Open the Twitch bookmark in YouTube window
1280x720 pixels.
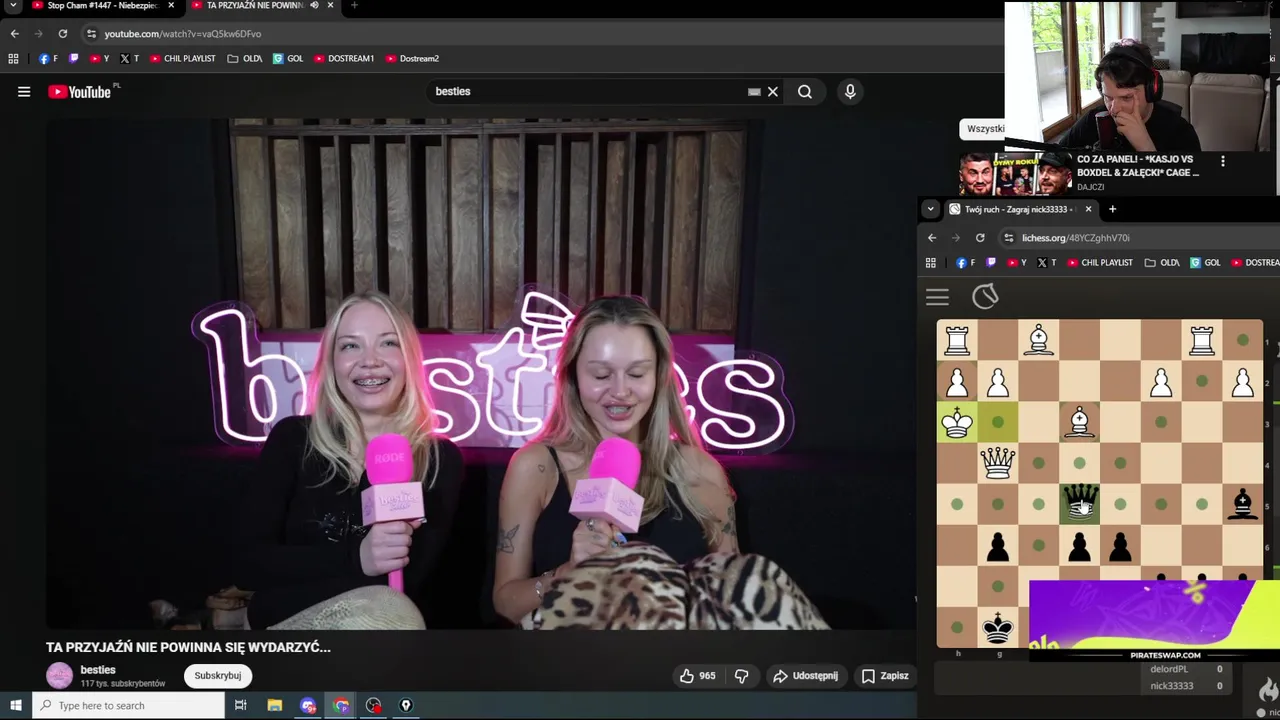point(73,59)
